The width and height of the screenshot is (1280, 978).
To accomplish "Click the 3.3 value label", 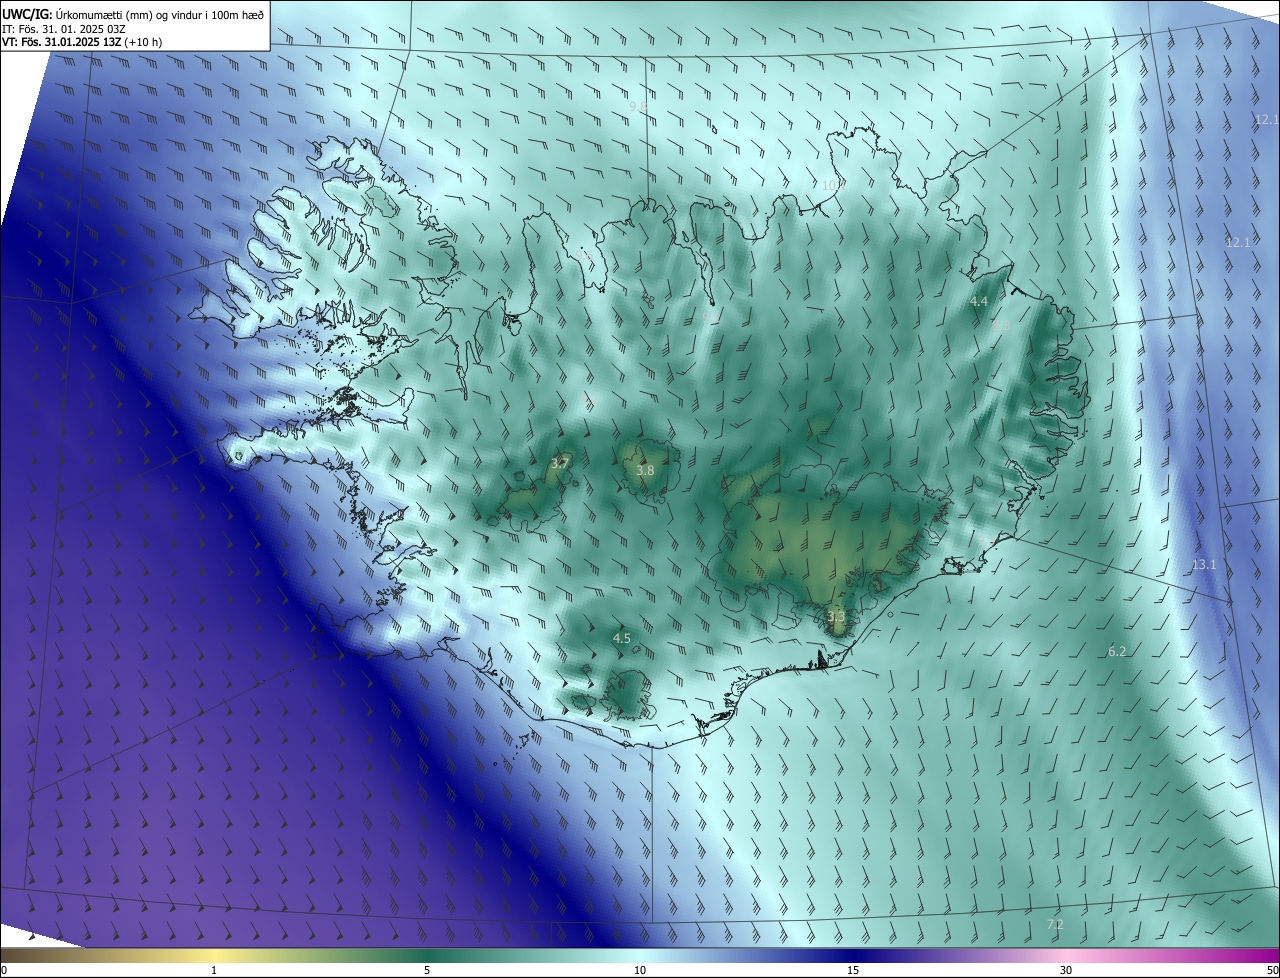I will tap(836, 617).
